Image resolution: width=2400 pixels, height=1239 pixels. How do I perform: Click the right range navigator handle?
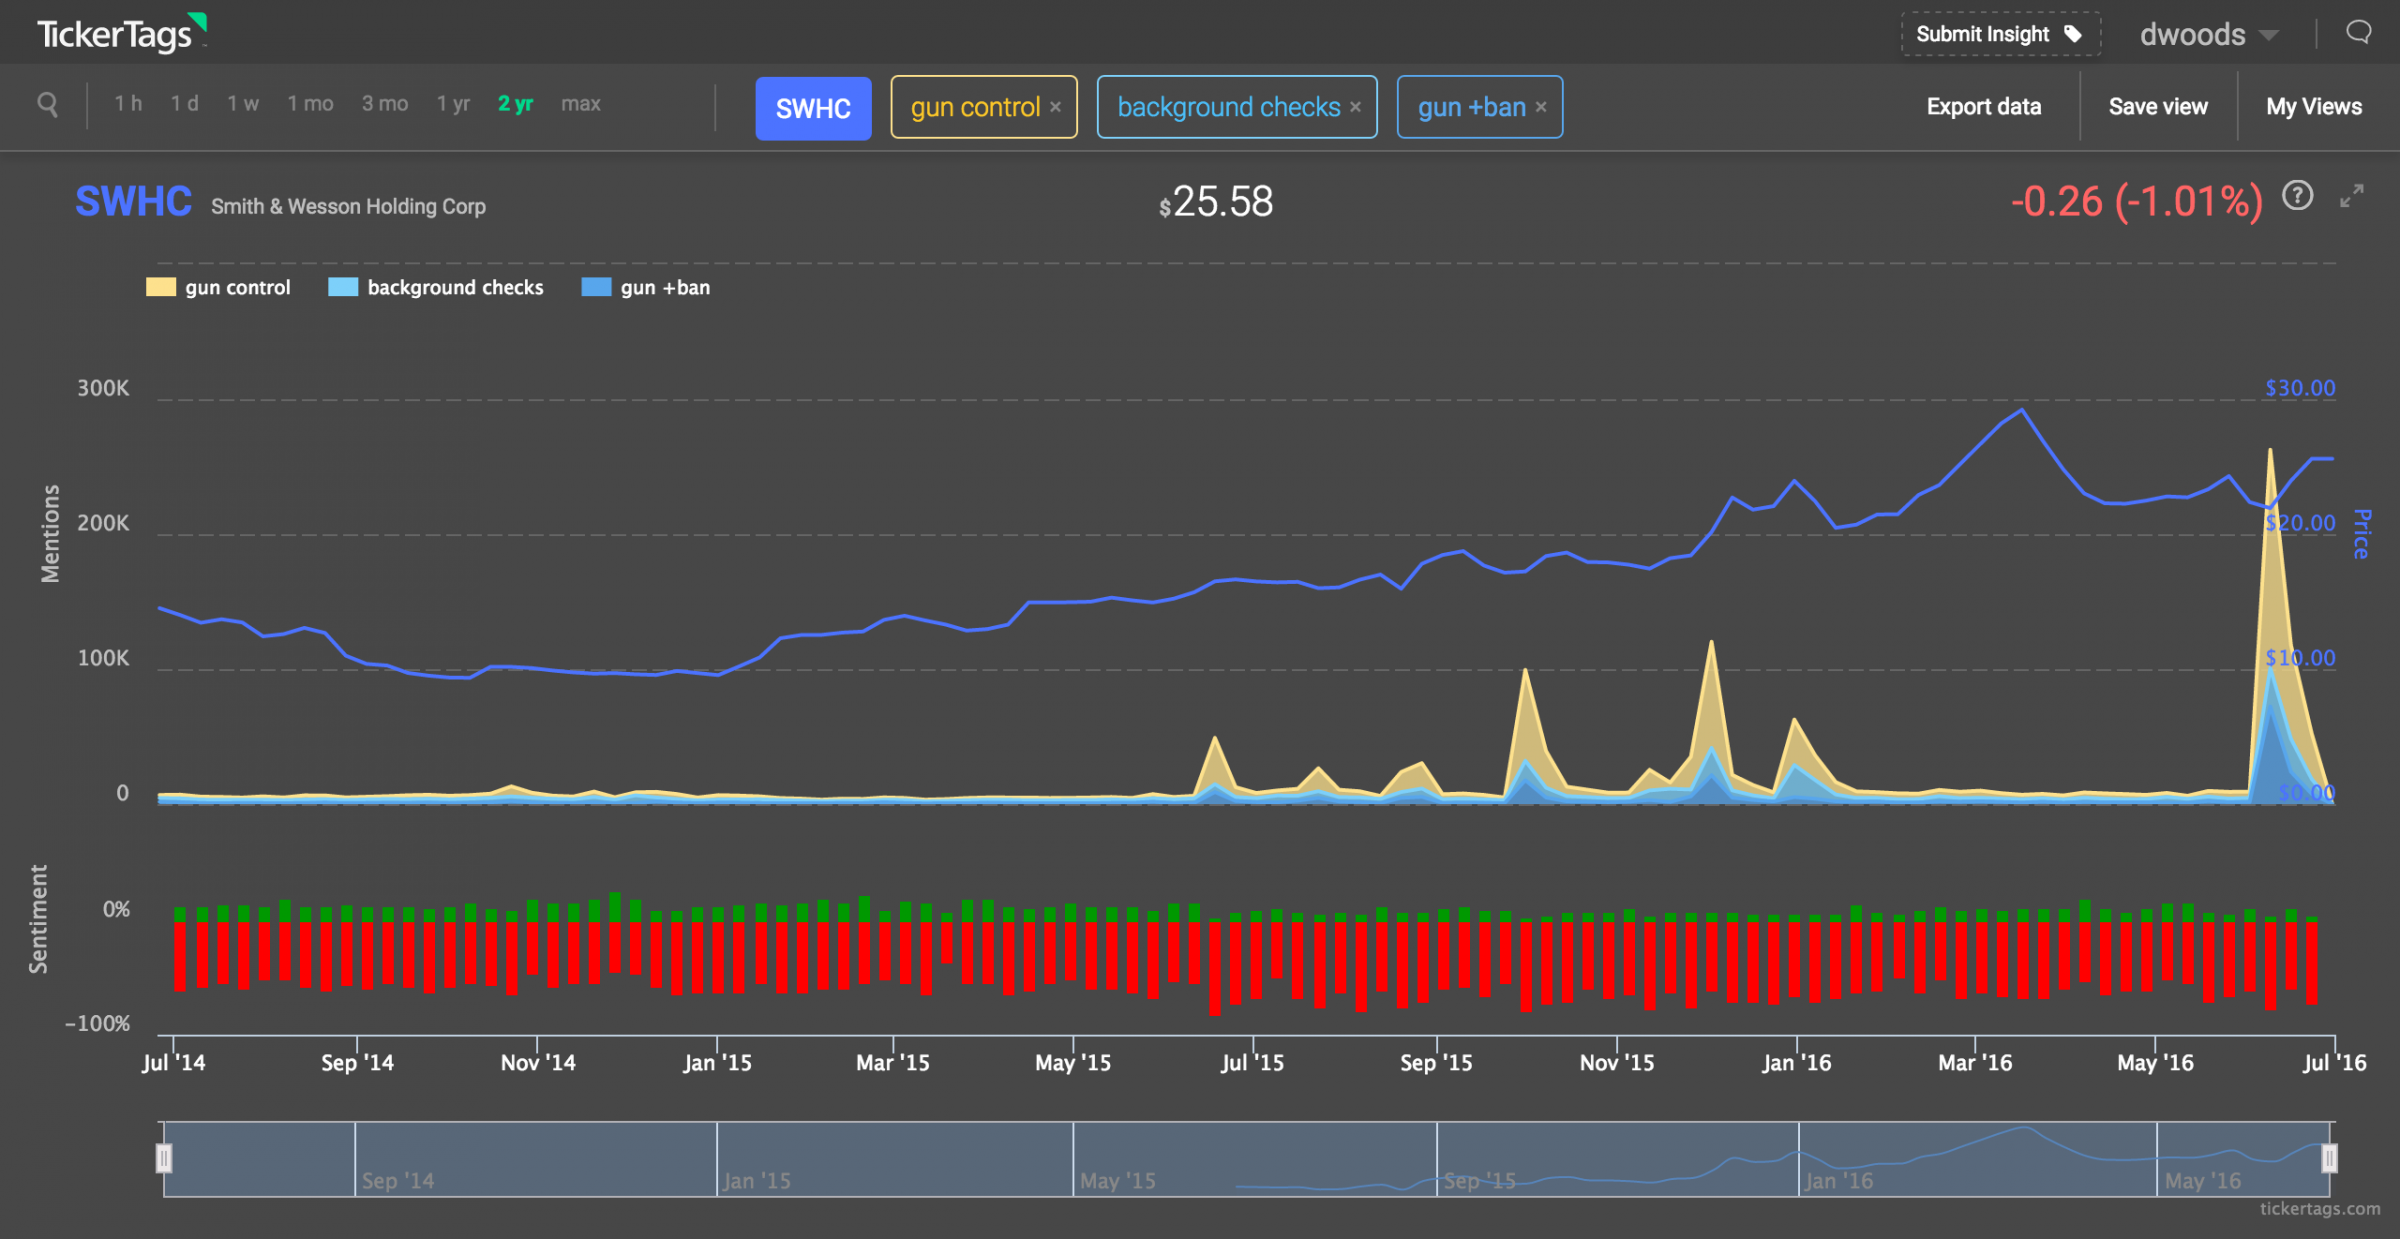(2329, 1158)
